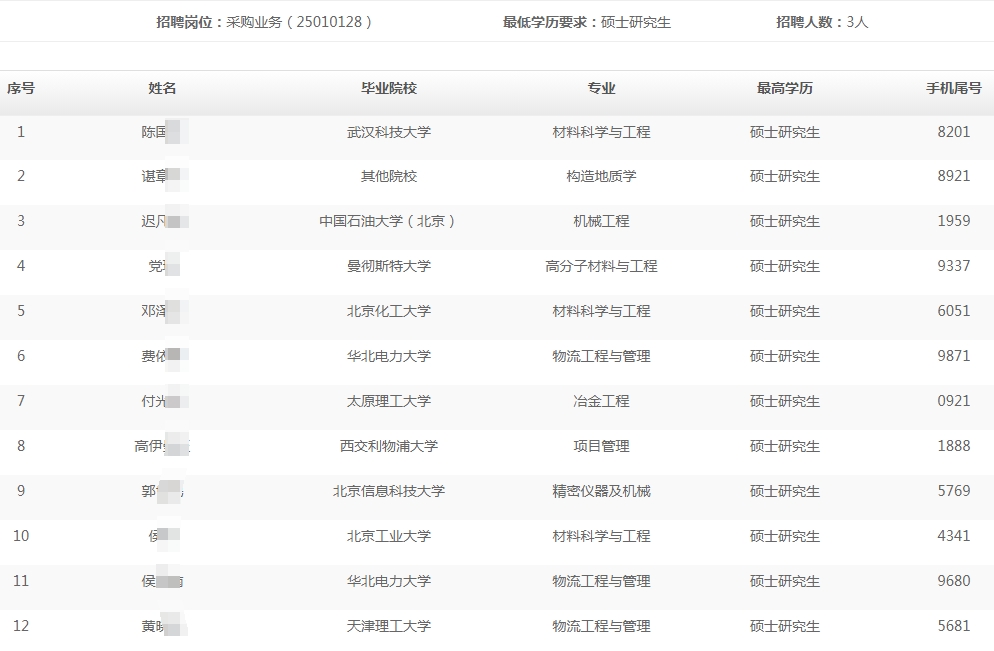The height and width of the screenshot is (651, 994).
Task: Click the 冶金工程 major cell
Action: coord(601,401)
